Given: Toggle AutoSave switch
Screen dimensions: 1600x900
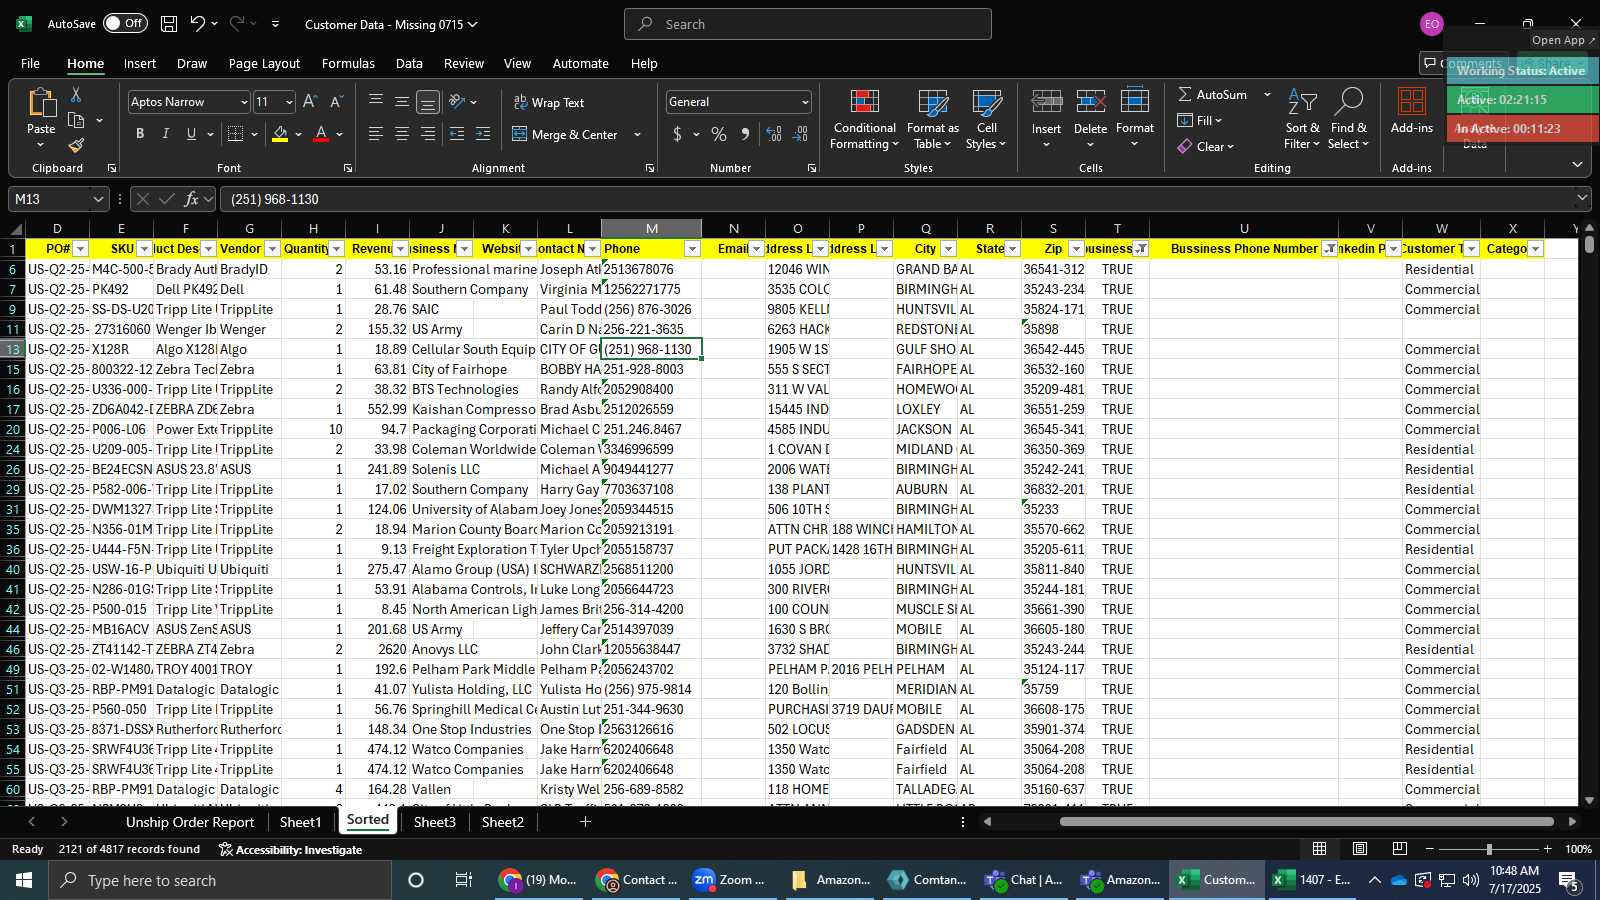Looking at the screenshot, I should pos(125,23).
